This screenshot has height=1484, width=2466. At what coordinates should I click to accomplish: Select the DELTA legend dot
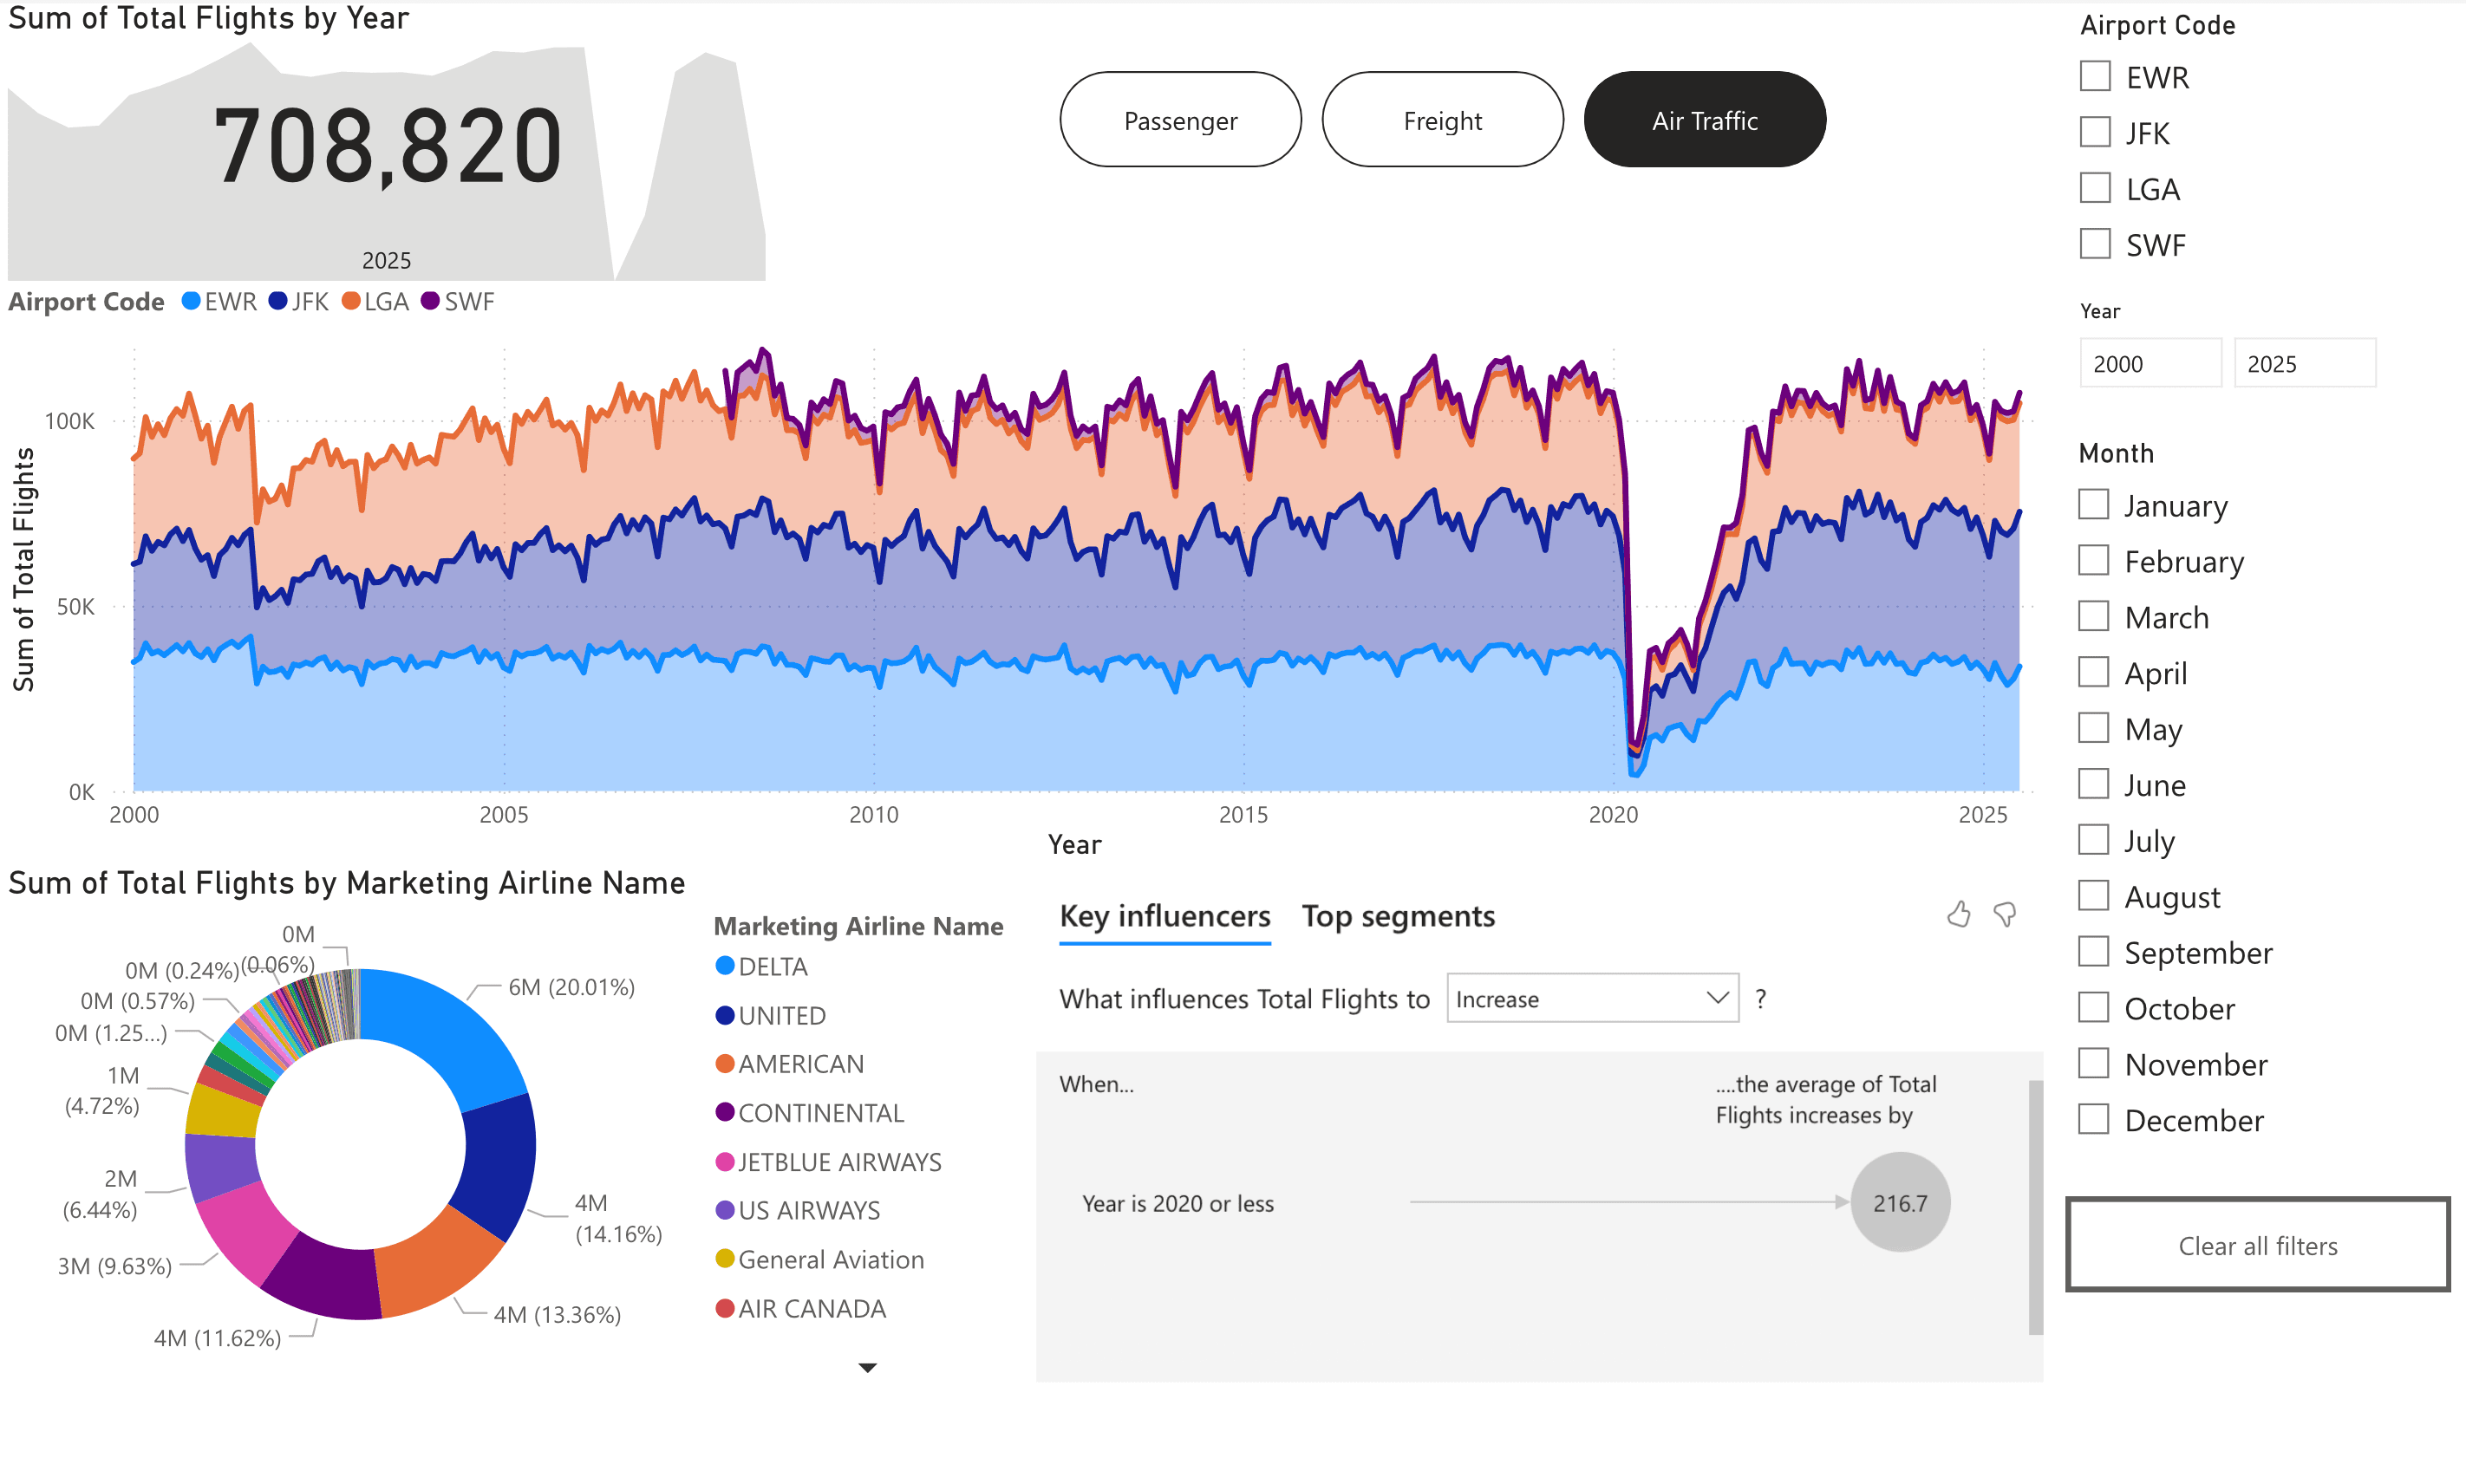tap(725, 966)
